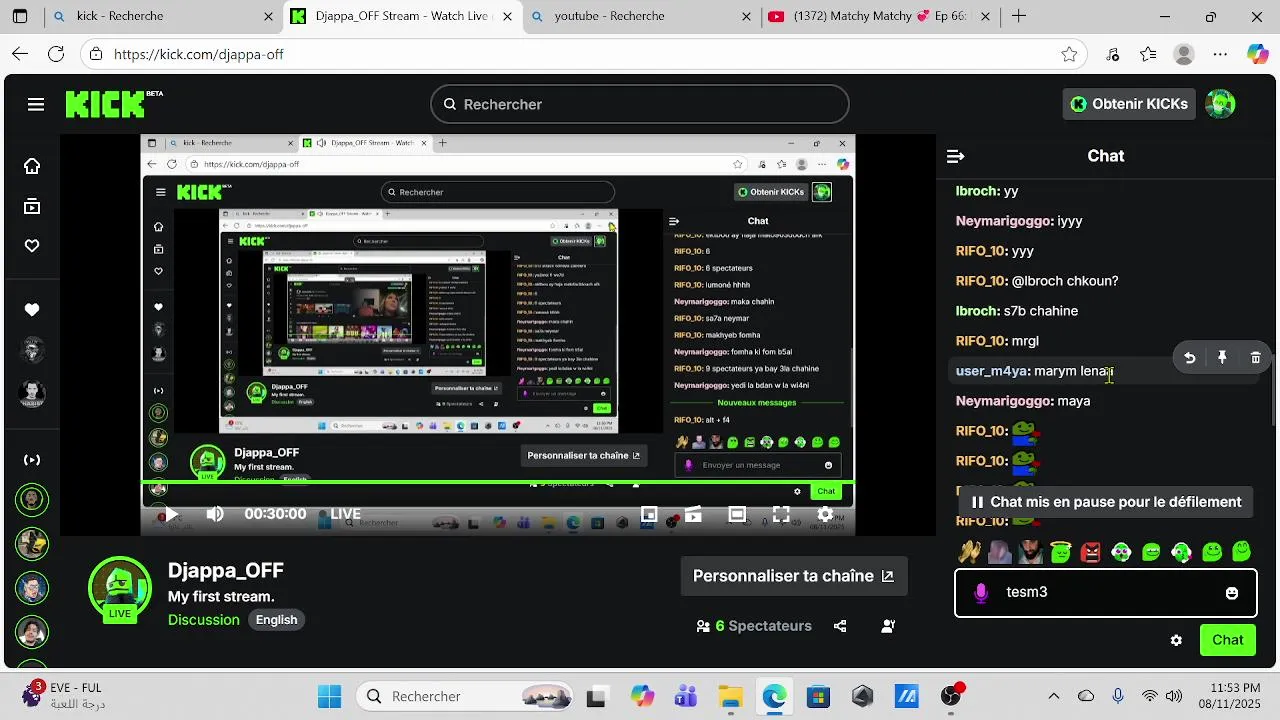This screenshot has height=720, width=1280.
Task: Click the live broadcast icon in sidebar
Action: coord(32,460)
